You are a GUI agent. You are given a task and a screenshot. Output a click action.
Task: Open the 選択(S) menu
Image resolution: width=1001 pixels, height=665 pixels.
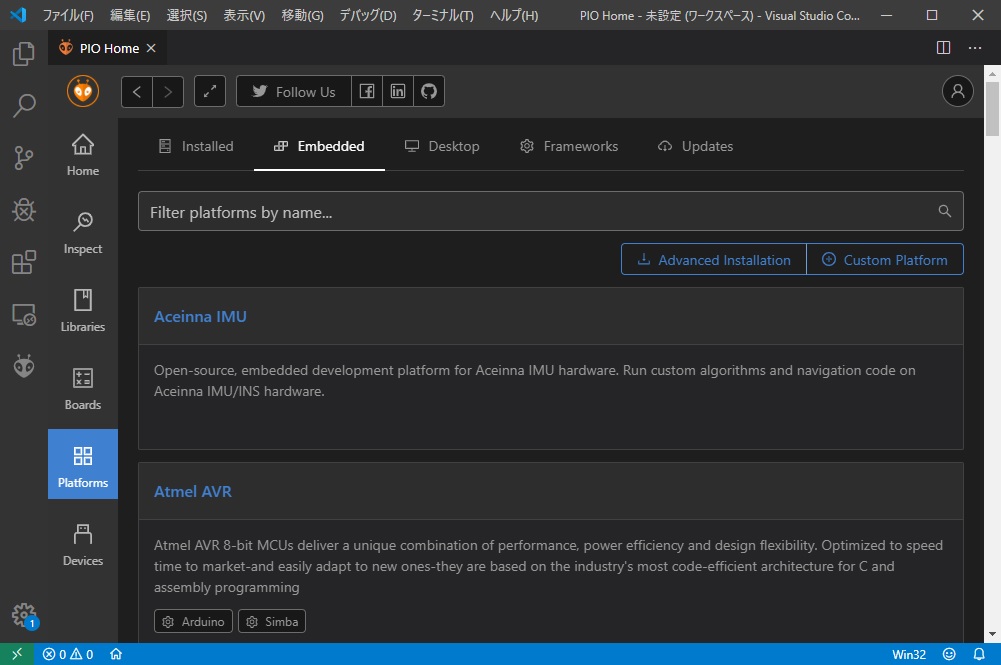186,15
